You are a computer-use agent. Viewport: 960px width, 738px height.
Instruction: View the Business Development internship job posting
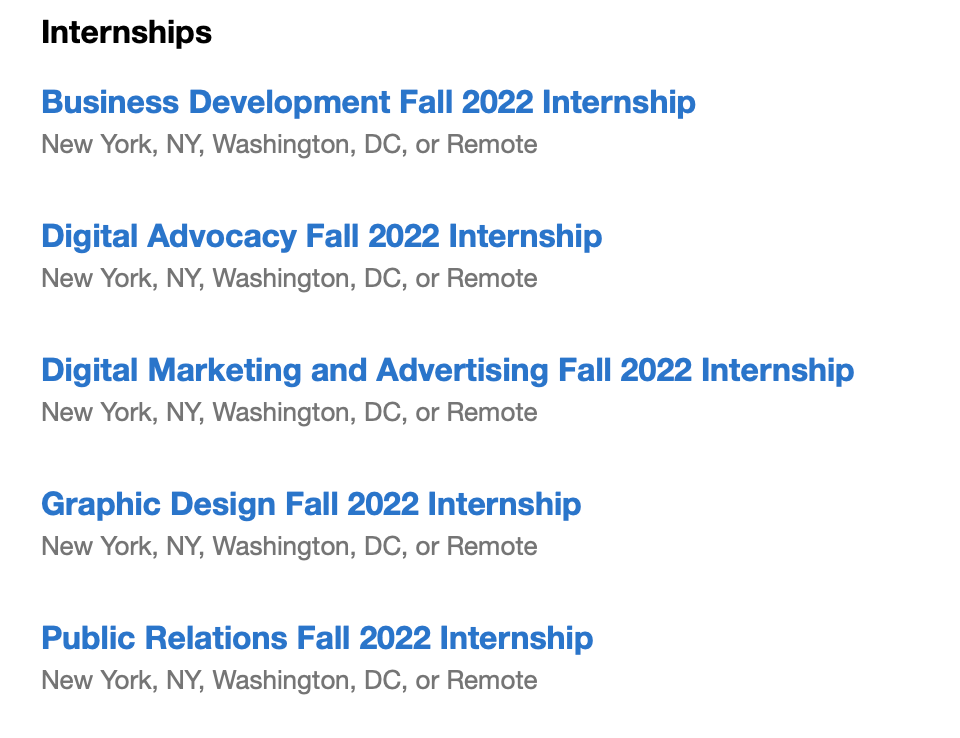[368, 102]
